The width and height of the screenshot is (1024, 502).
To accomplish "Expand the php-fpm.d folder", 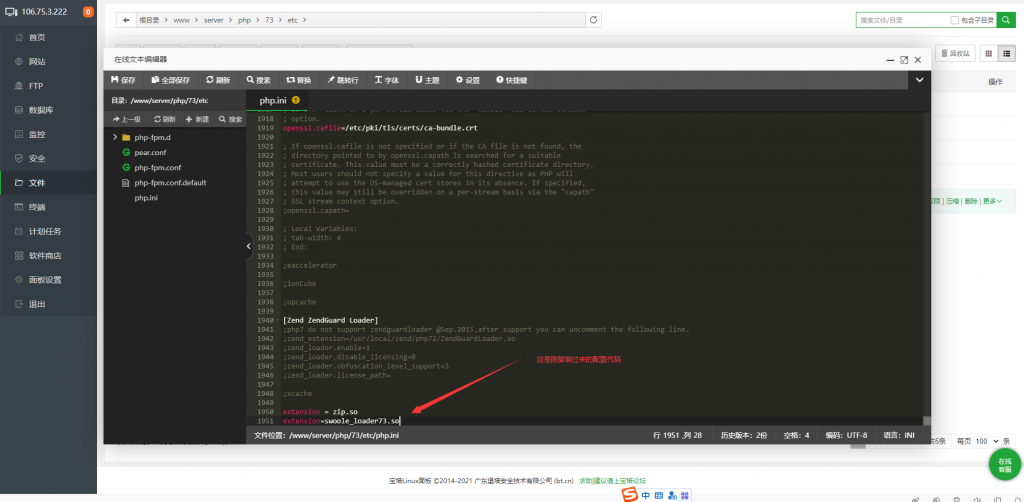I will (115, 137).
